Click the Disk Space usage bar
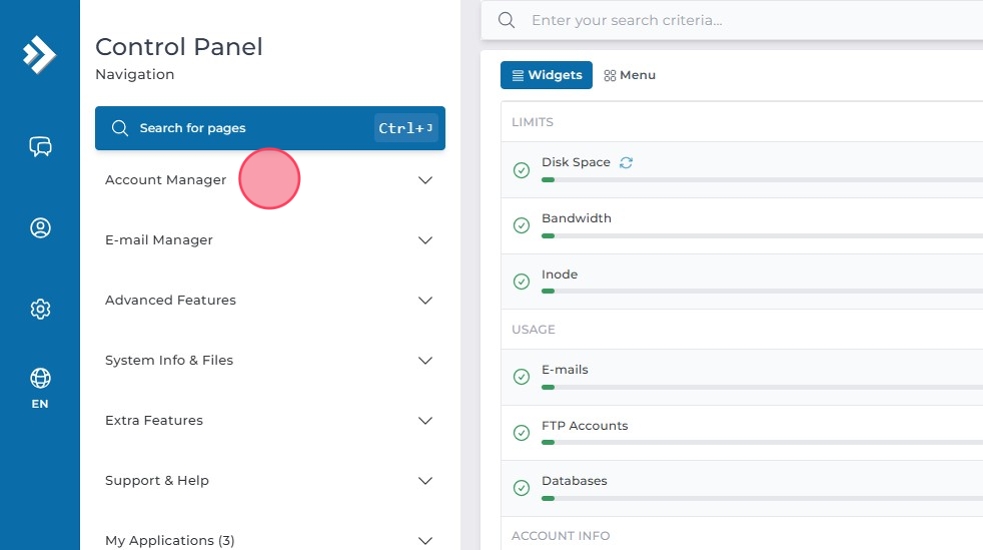Screen dimensions: 983x550 tap(760, 180)
